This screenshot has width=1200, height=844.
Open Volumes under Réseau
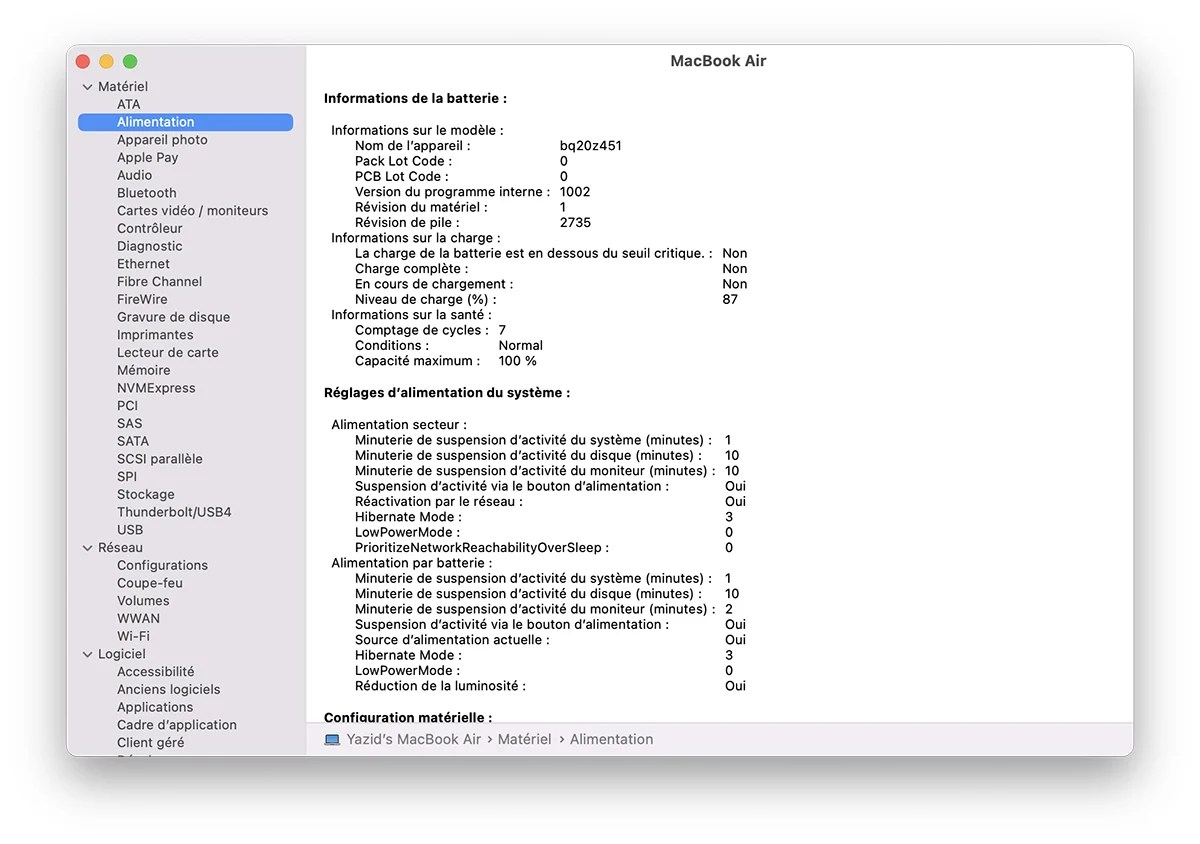click(143, 601)
